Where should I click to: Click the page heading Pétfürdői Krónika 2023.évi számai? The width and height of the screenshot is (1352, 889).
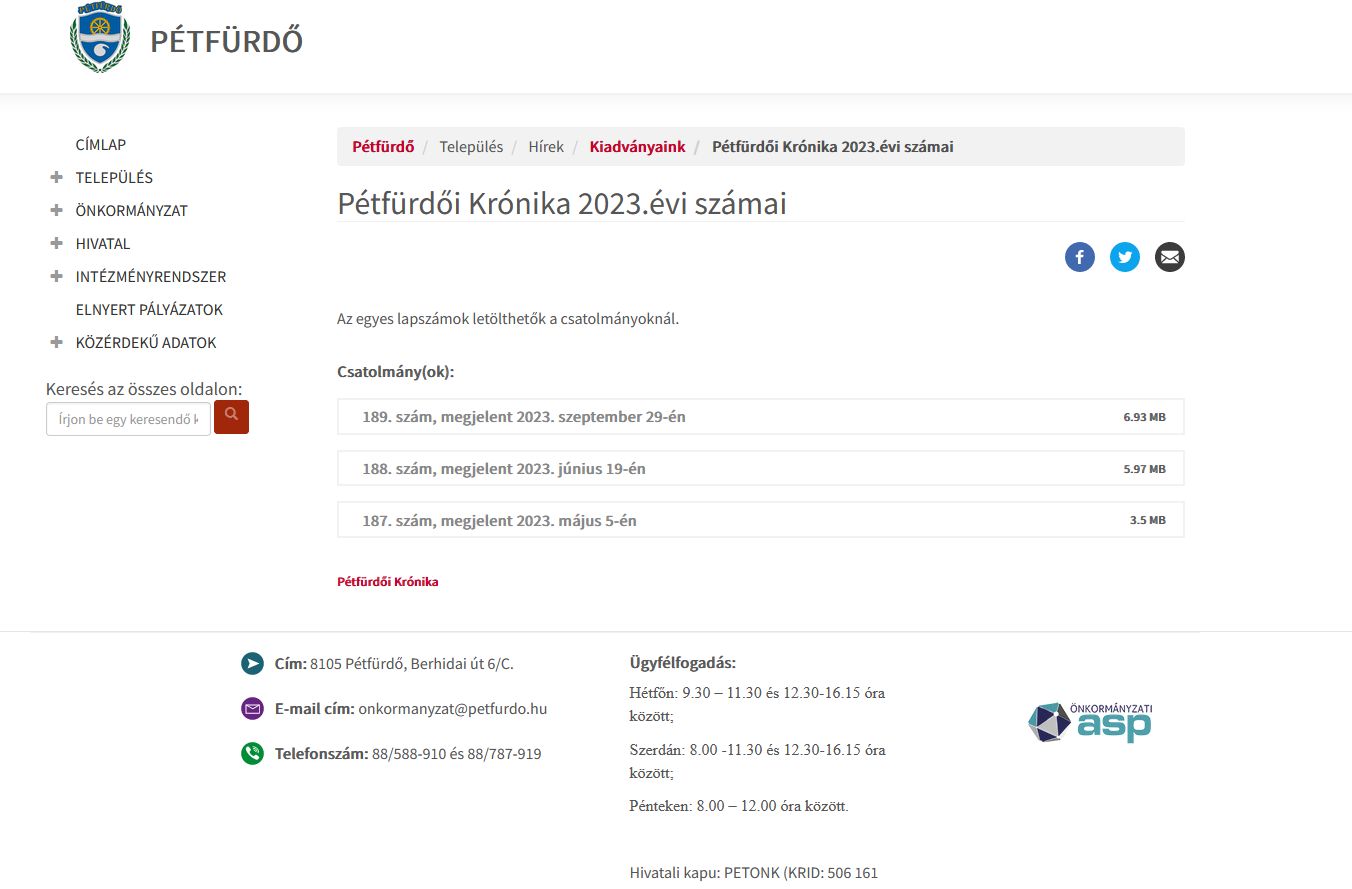pos(562,203)
